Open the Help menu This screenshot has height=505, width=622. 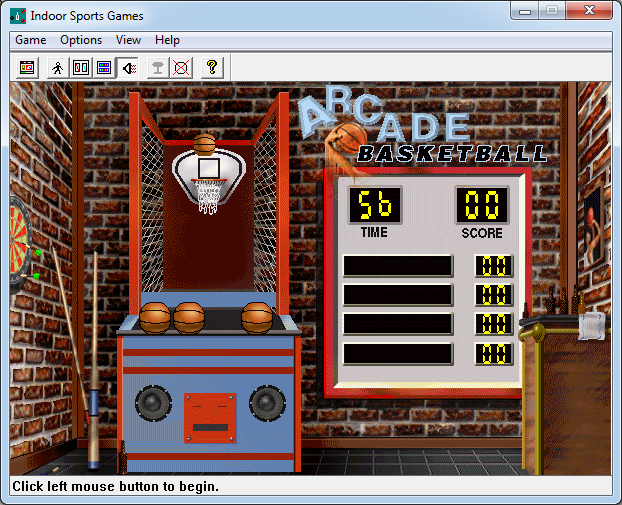[167, 40]
